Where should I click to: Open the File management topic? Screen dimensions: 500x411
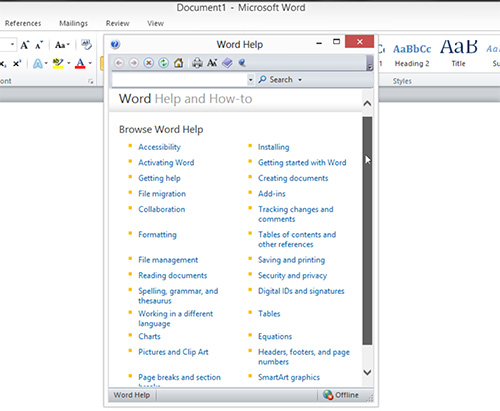(168, 260)
